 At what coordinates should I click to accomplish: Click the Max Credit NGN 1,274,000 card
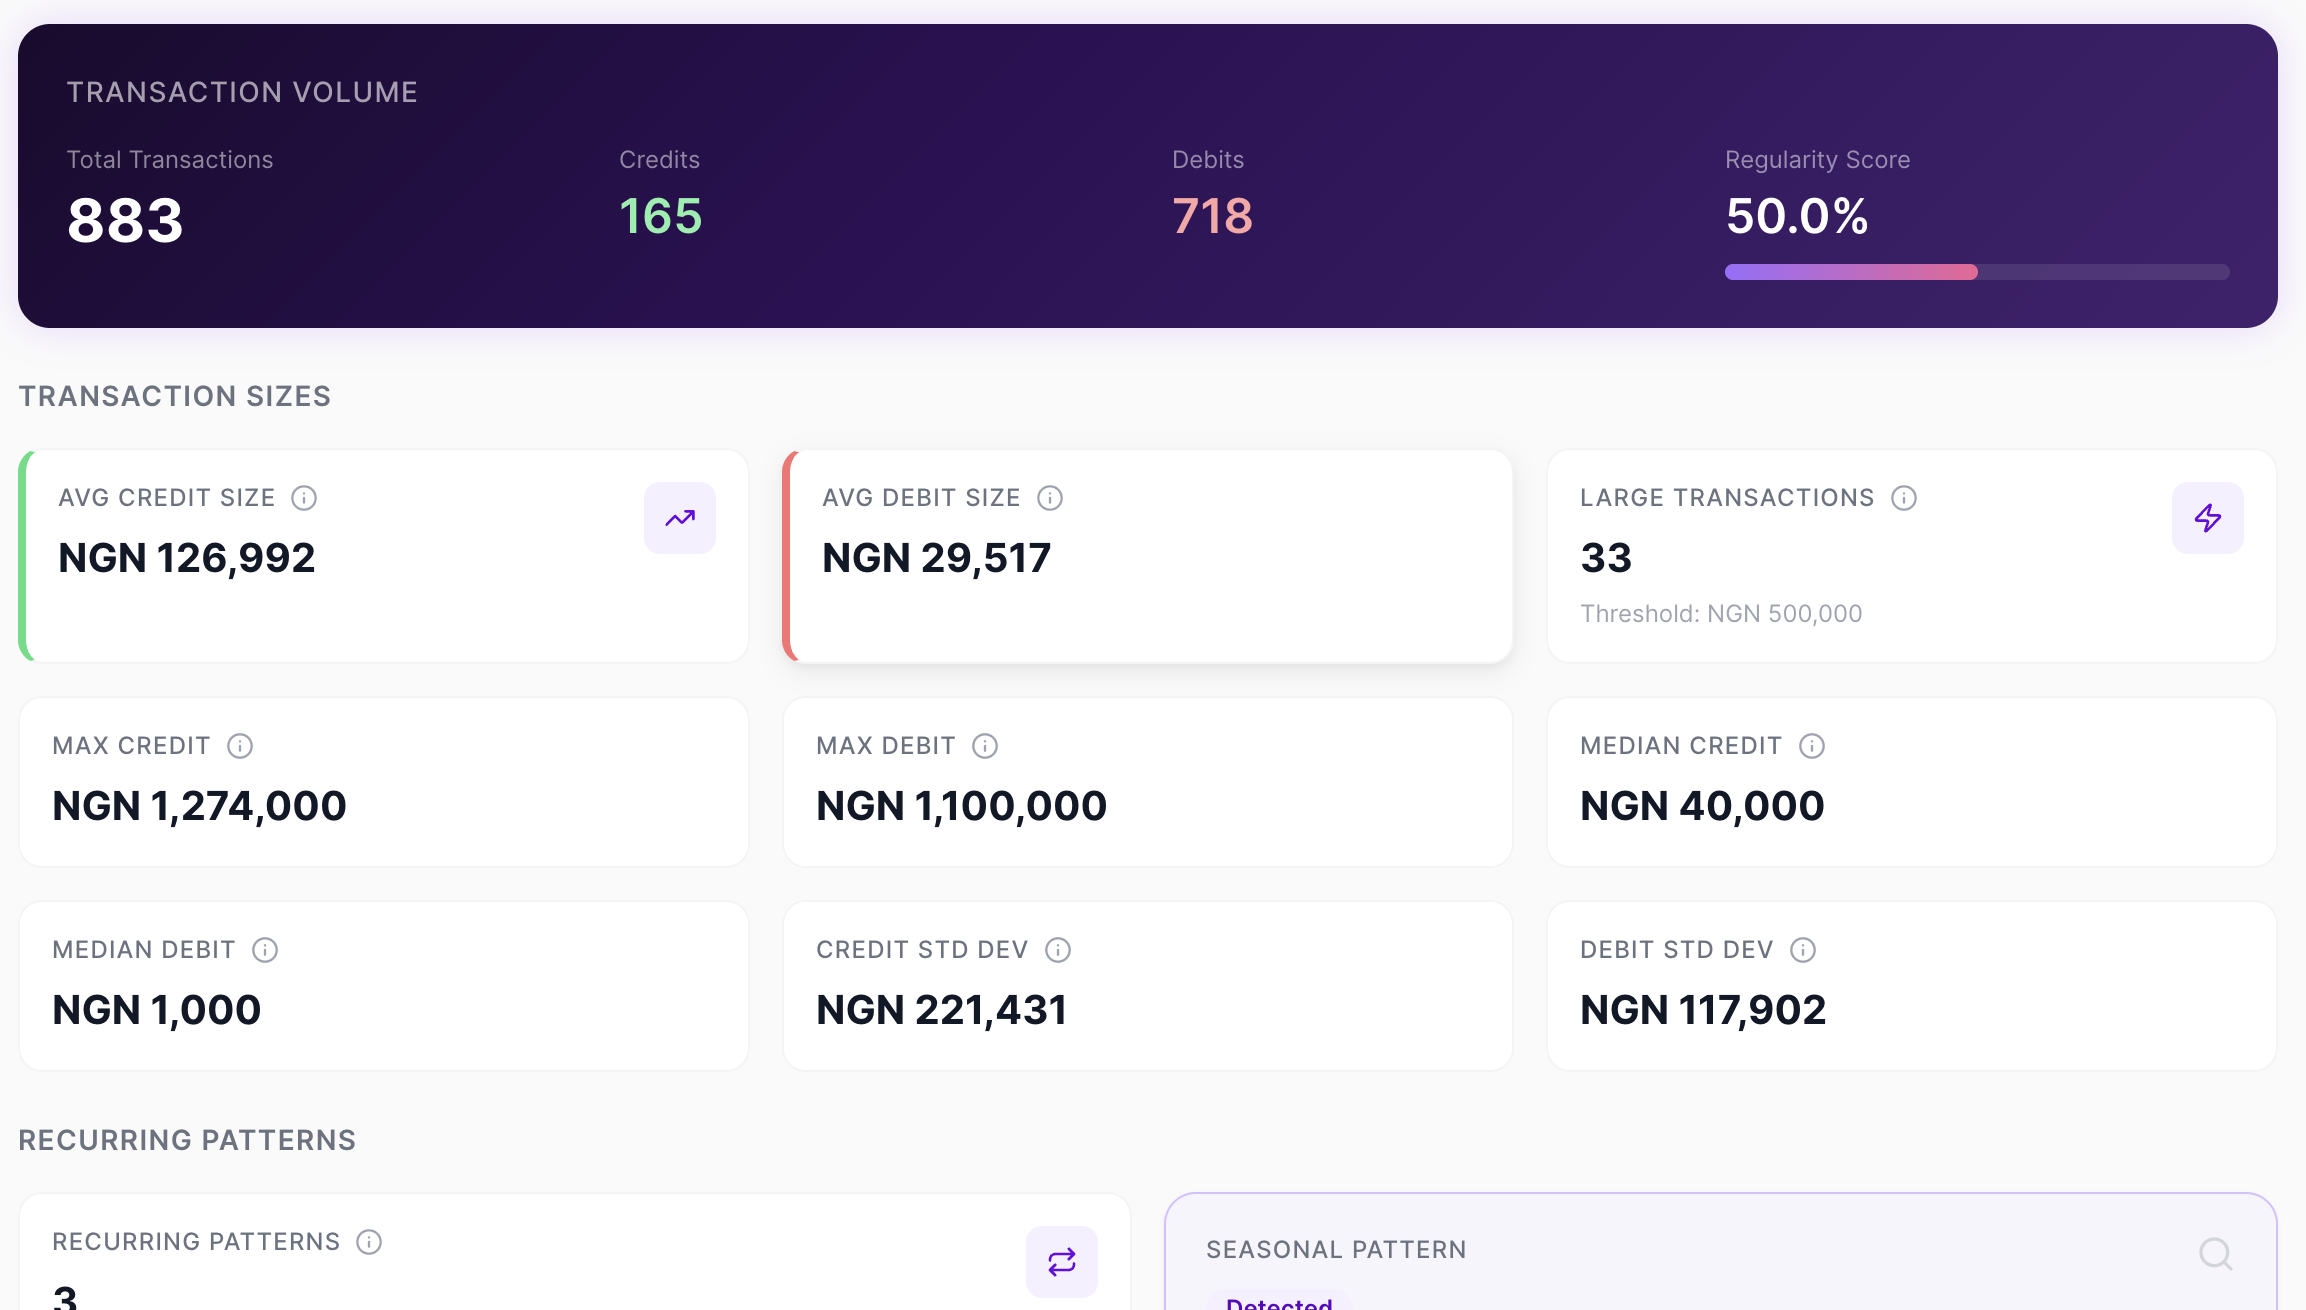pyautogui.click(x=384, y=782)
